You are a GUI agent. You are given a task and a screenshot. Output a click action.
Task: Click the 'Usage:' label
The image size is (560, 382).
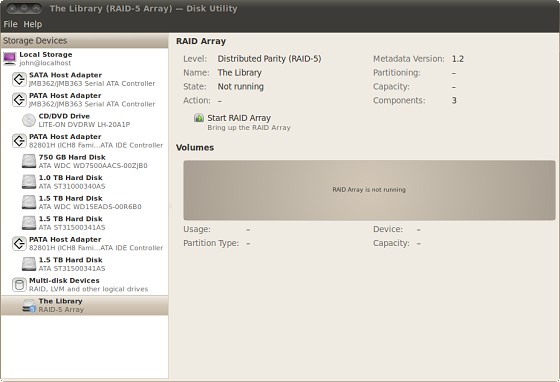pos(197,229)
